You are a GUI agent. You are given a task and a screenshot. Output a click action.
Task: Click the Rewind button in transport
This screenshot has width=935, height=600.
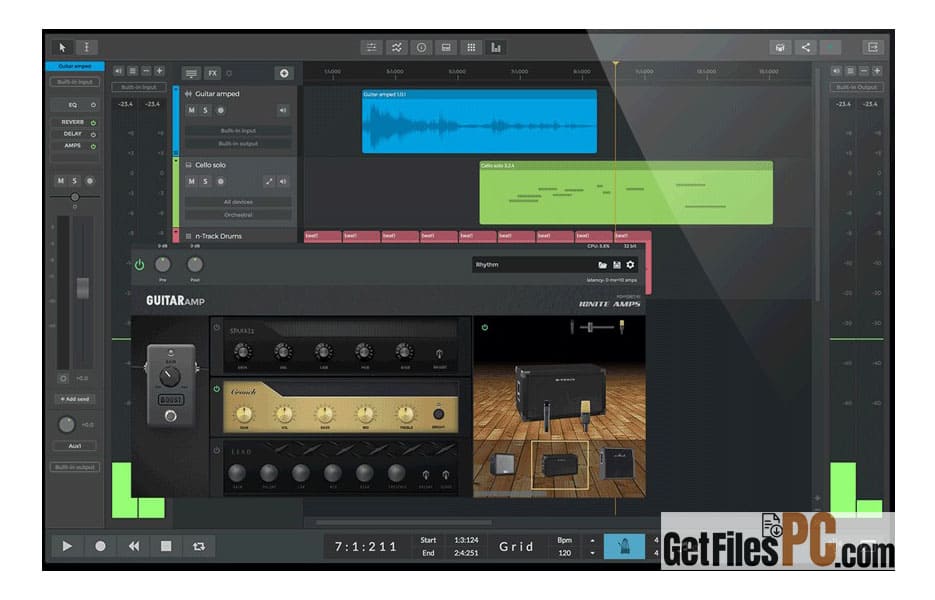(134, 546)
